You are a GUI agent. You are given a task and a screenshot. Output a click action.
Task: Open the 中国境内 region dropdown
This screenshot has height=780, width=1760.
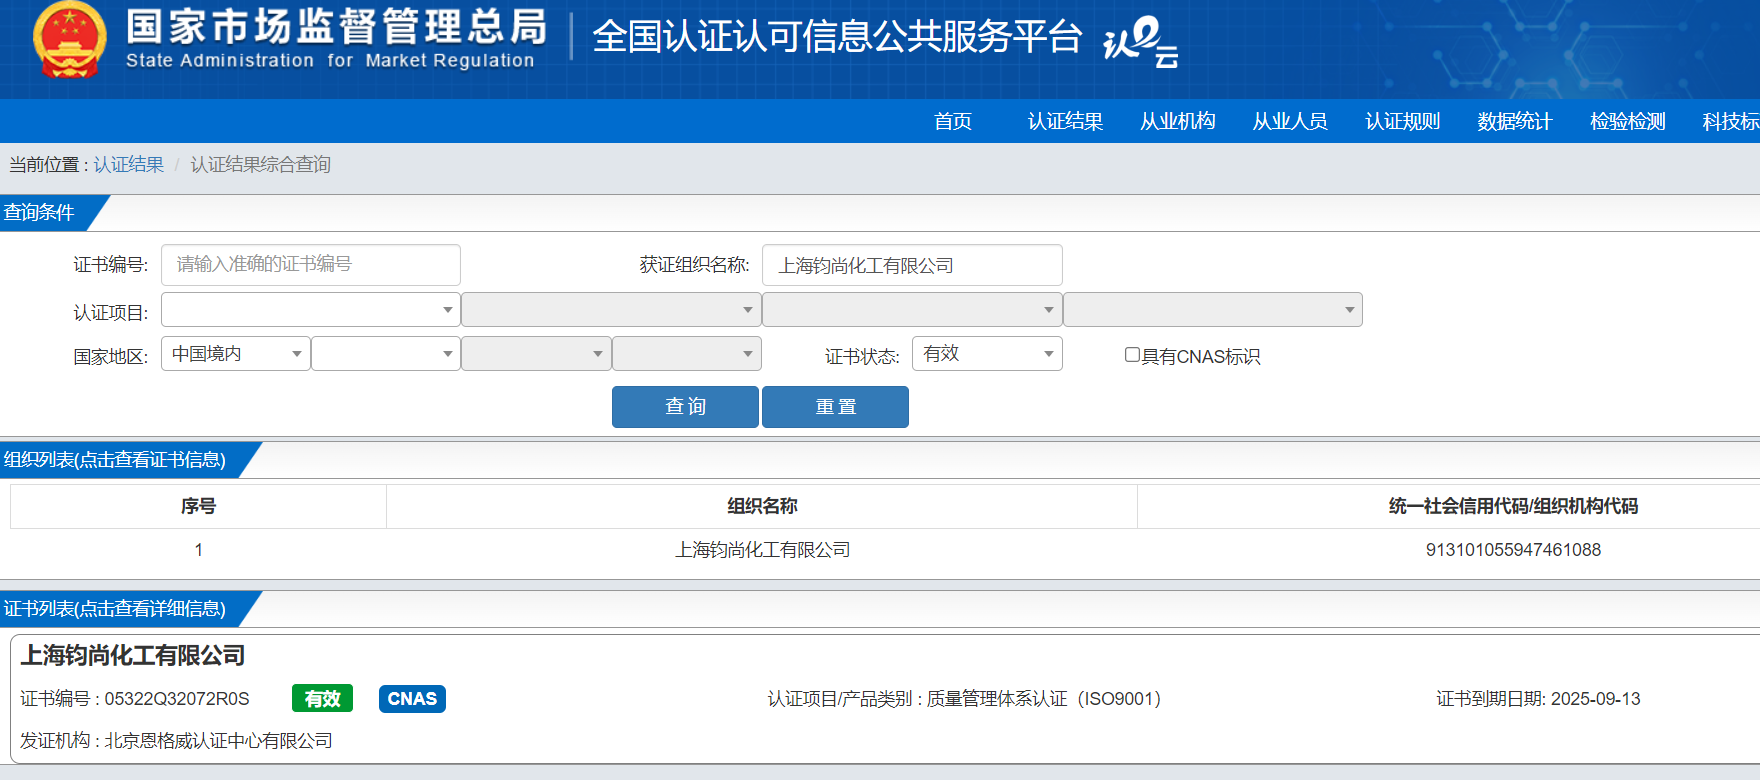tap(236, 354)
